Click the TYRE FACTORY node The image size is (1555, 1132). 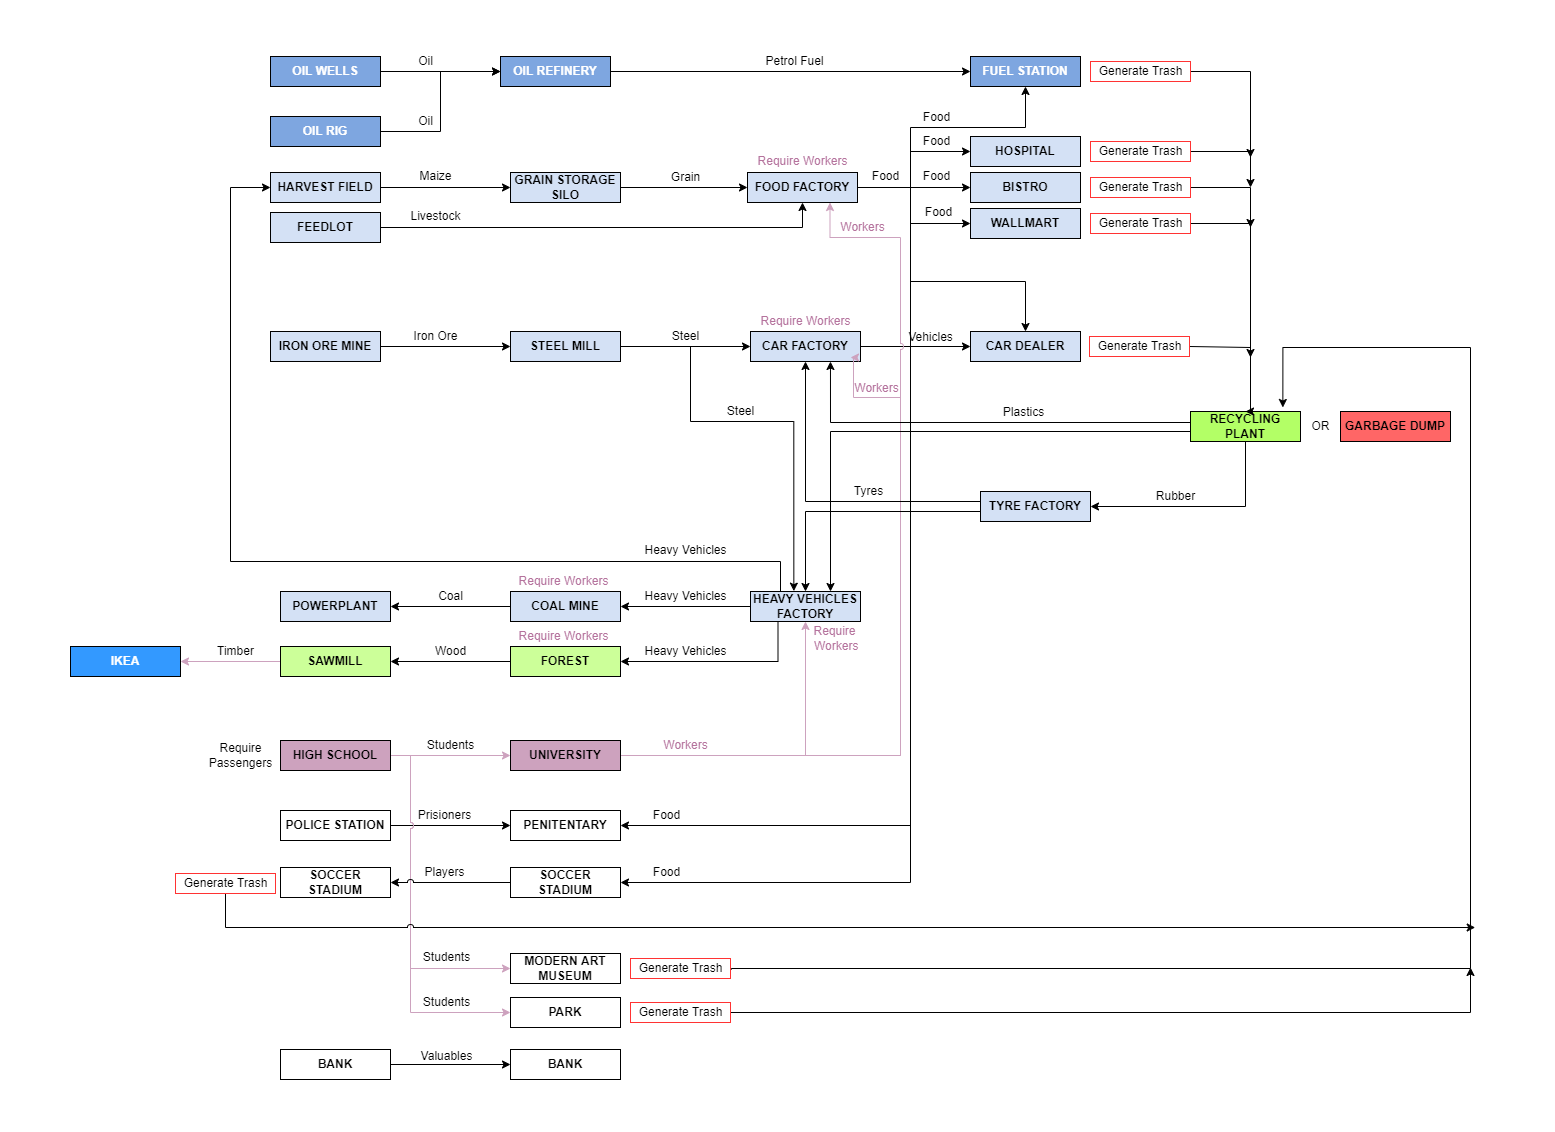[1035, 506]
